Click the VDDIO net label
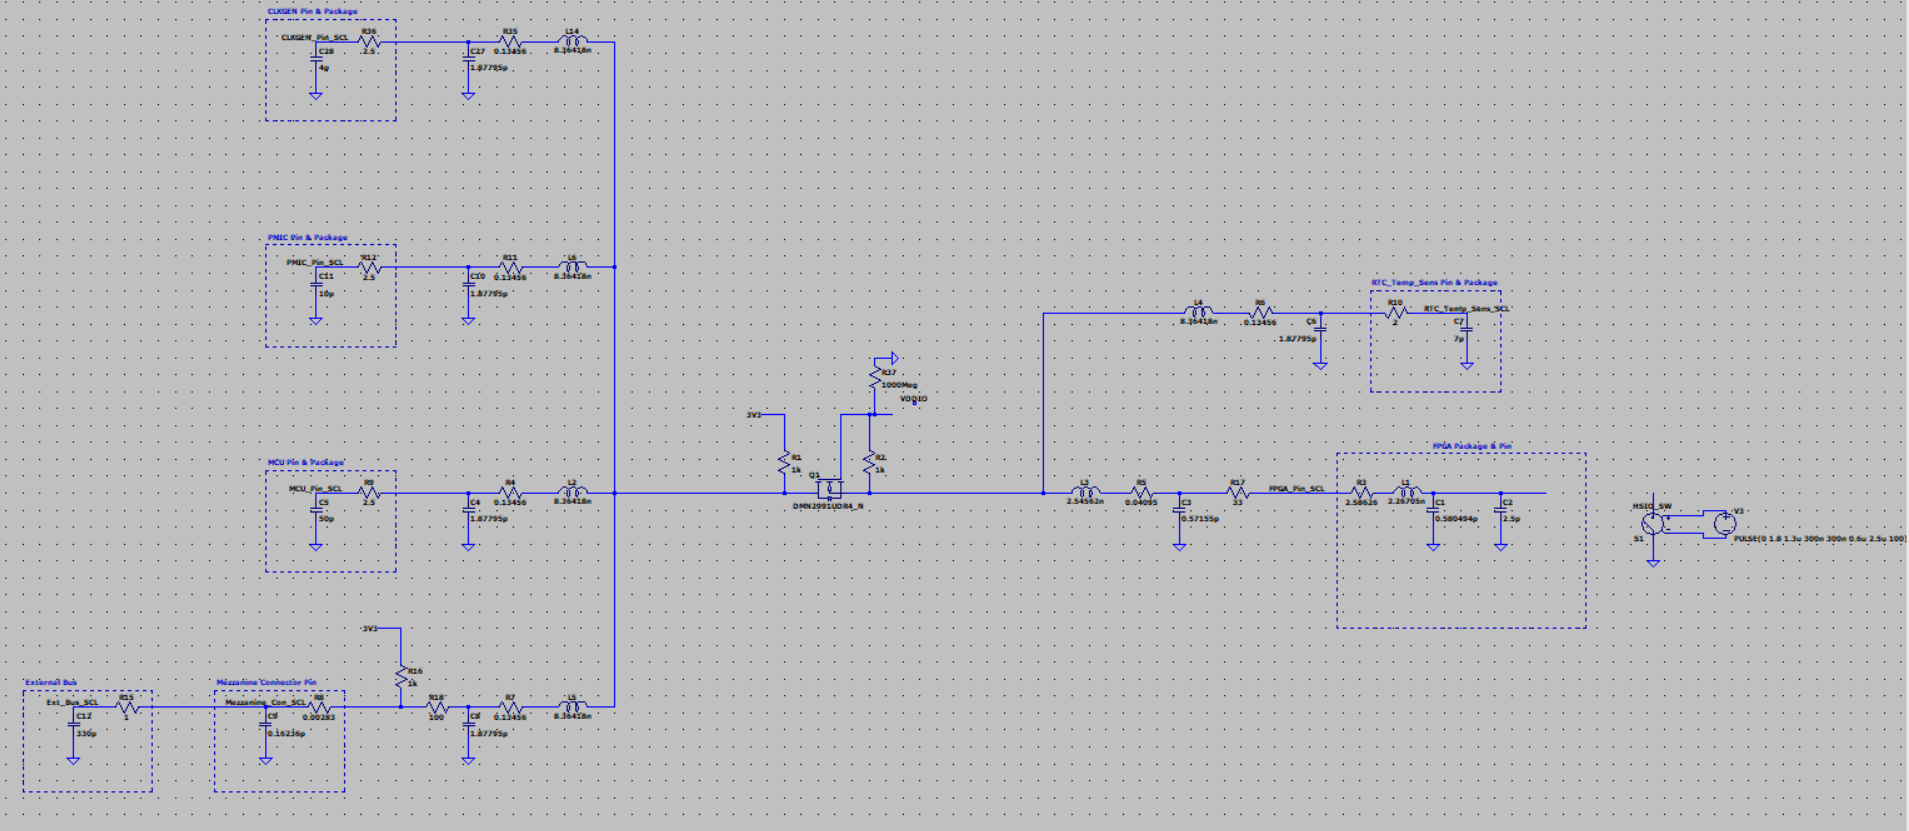Image resolution: width=1909 pixels, height=831 pixels. (913, 399)
